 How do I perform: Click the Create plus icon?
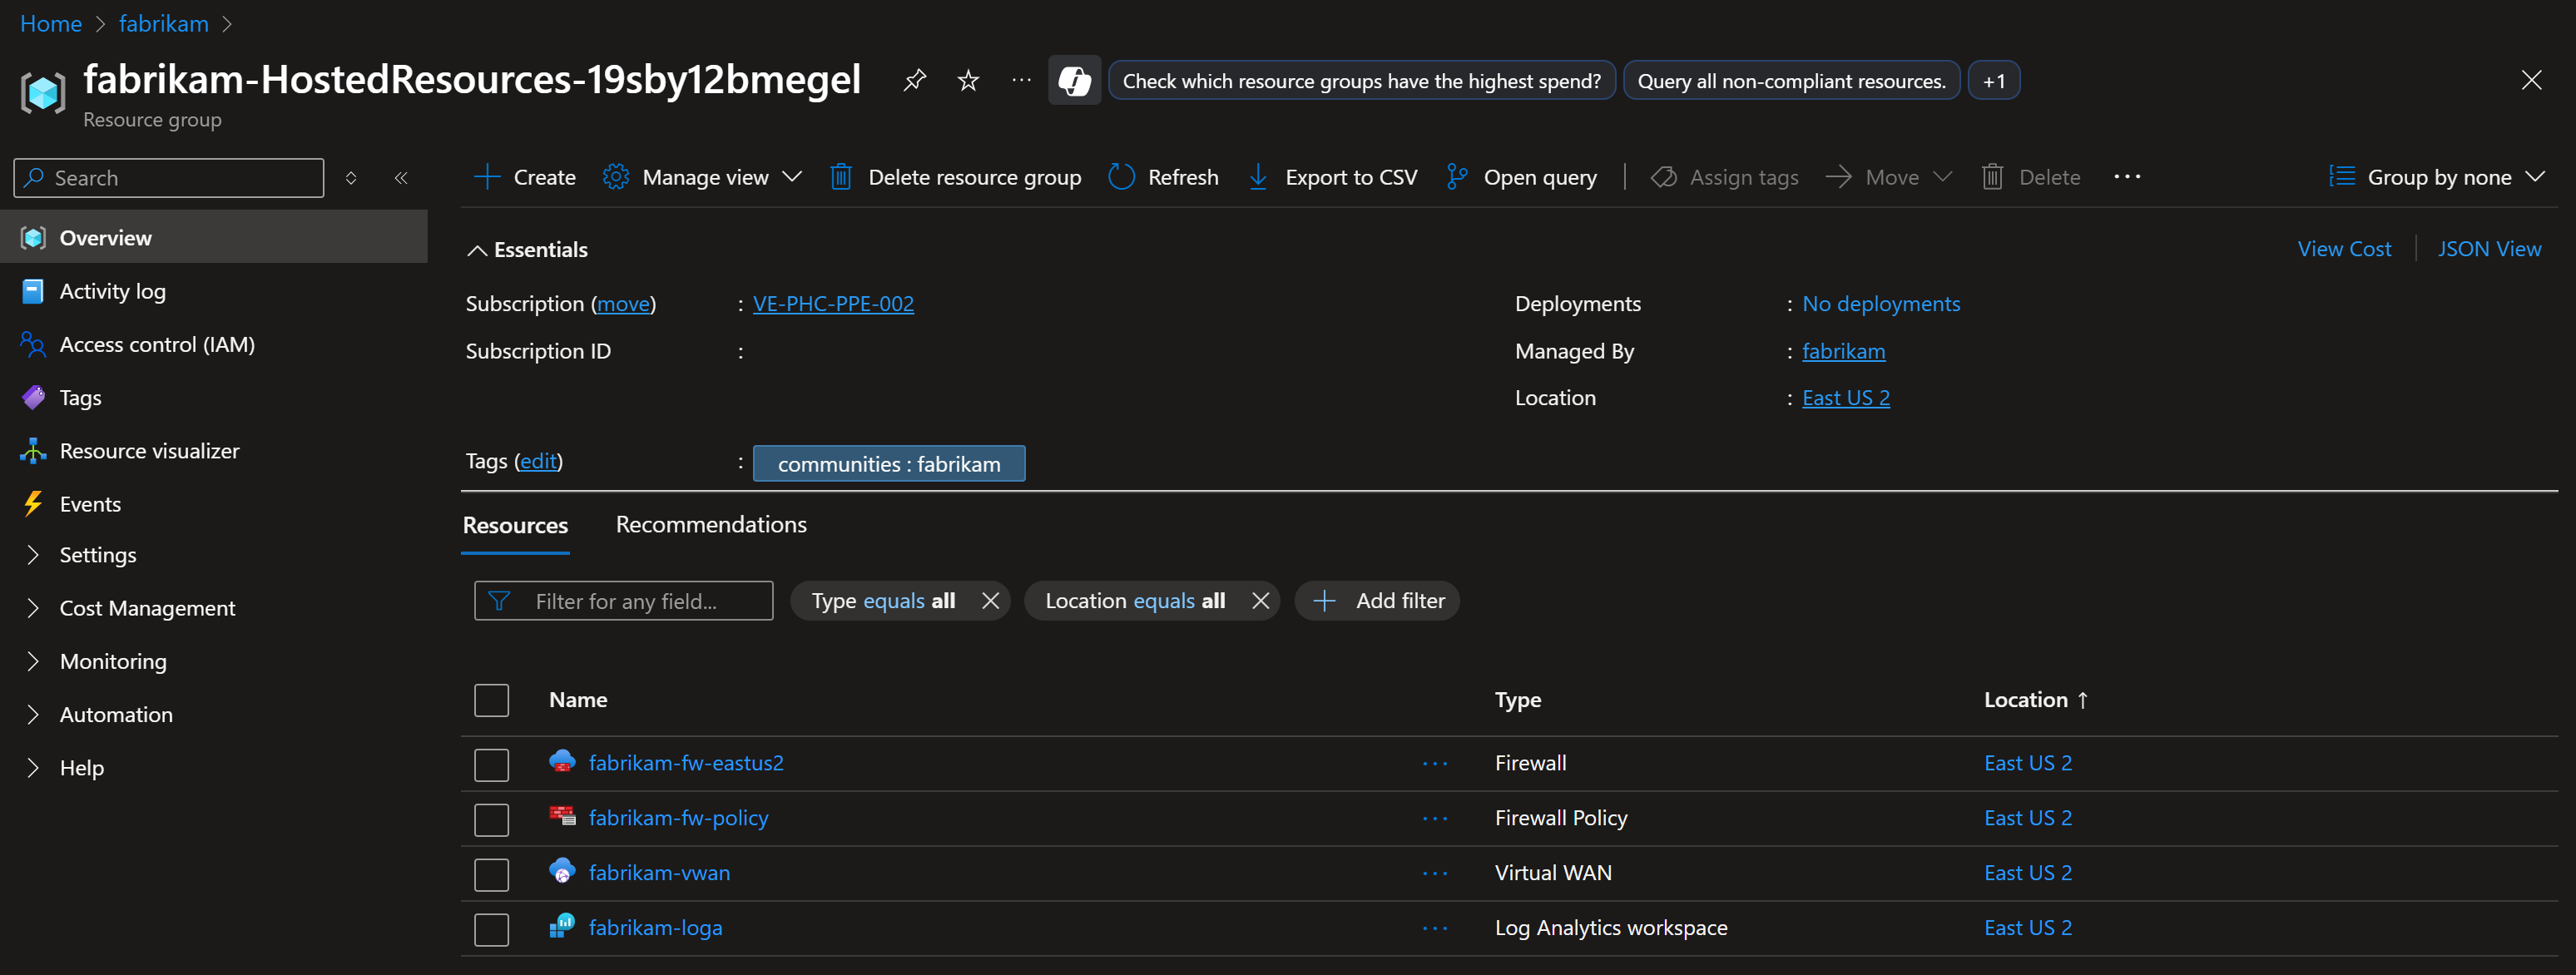487,177
